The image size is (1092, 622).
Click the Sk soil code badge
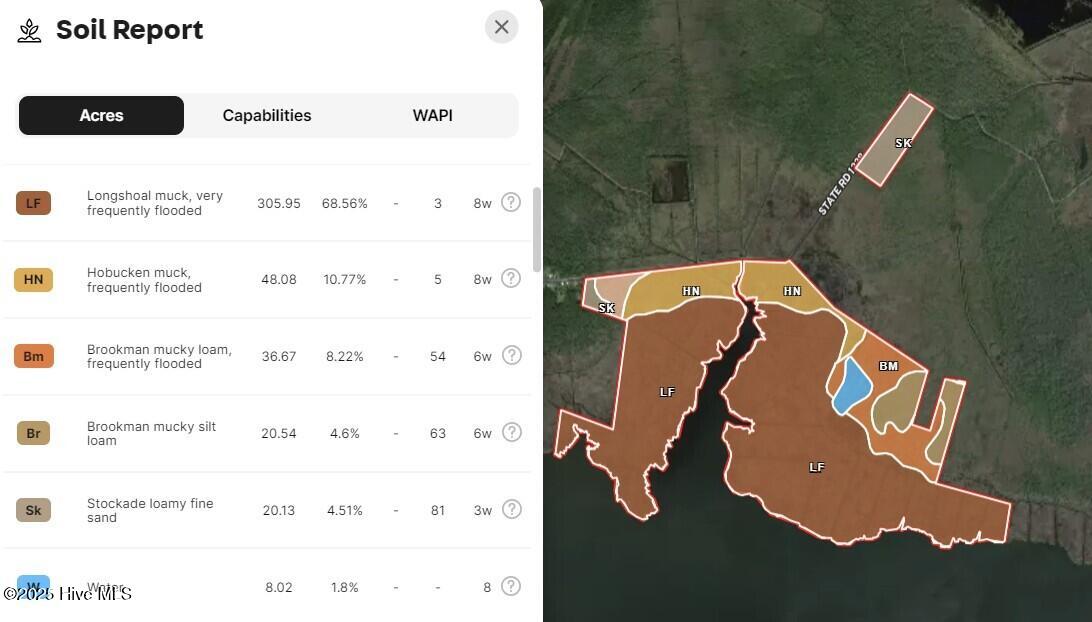click(33, 510)
